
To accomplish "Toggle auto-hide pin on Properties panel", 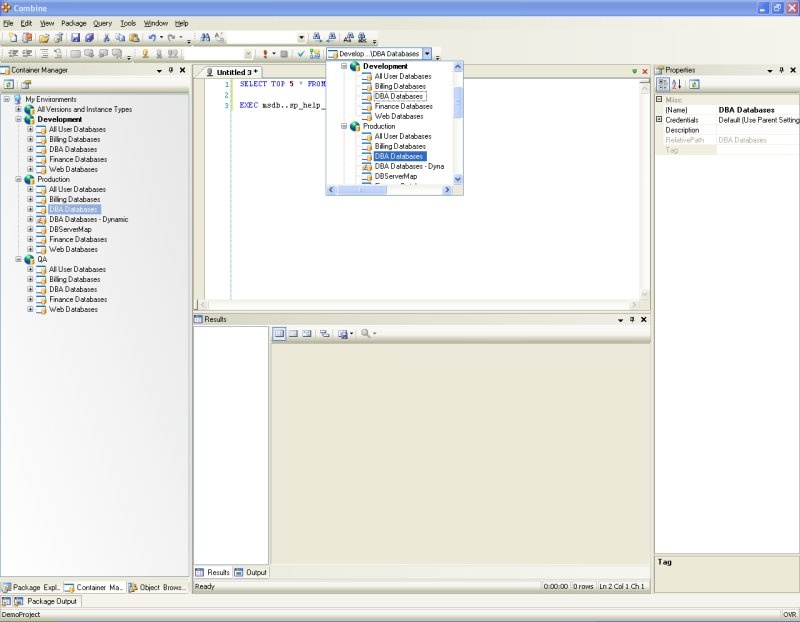I will pyautogui.click(x=781, y=71).
